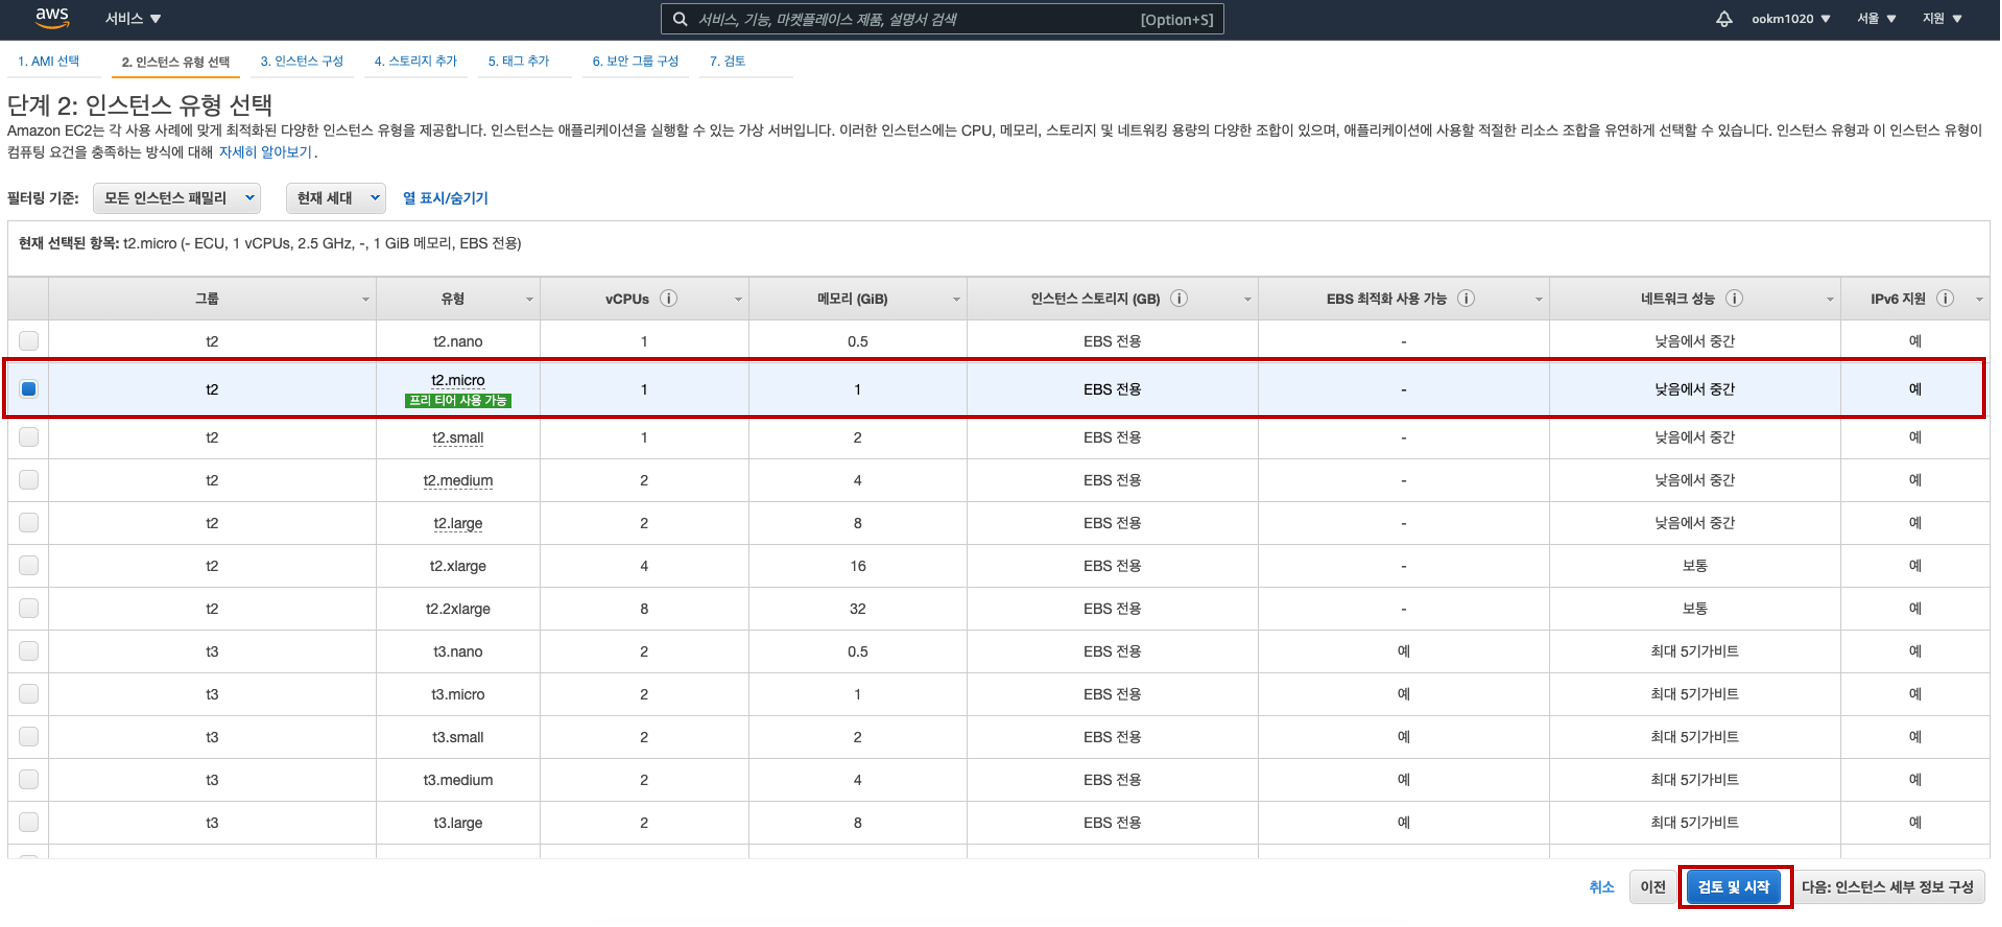Check the t3.micro row checkbox
Viewport: 2002px width, 927px height.
(29, 694)
